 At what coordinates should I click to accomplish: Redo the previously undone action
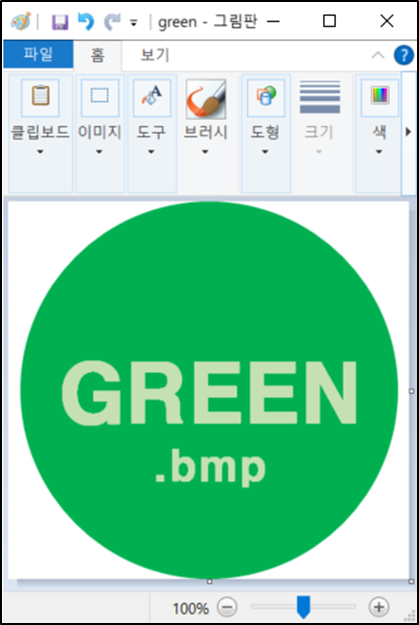coord(112,22)
